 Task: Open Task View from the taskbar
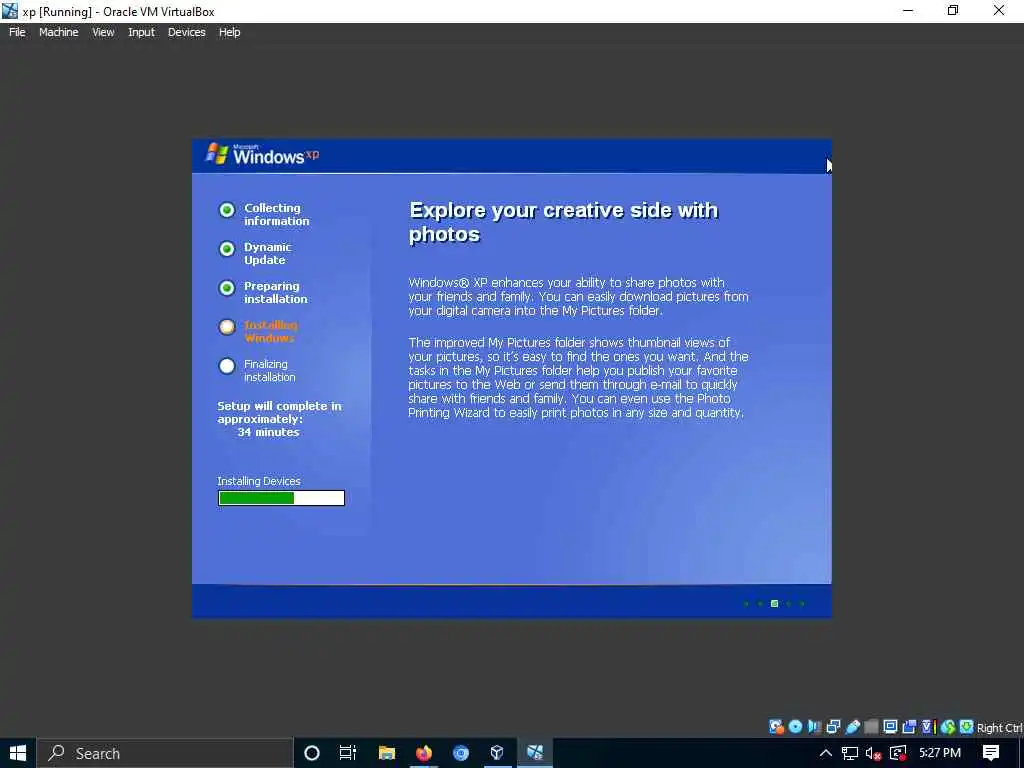point(348,753)
